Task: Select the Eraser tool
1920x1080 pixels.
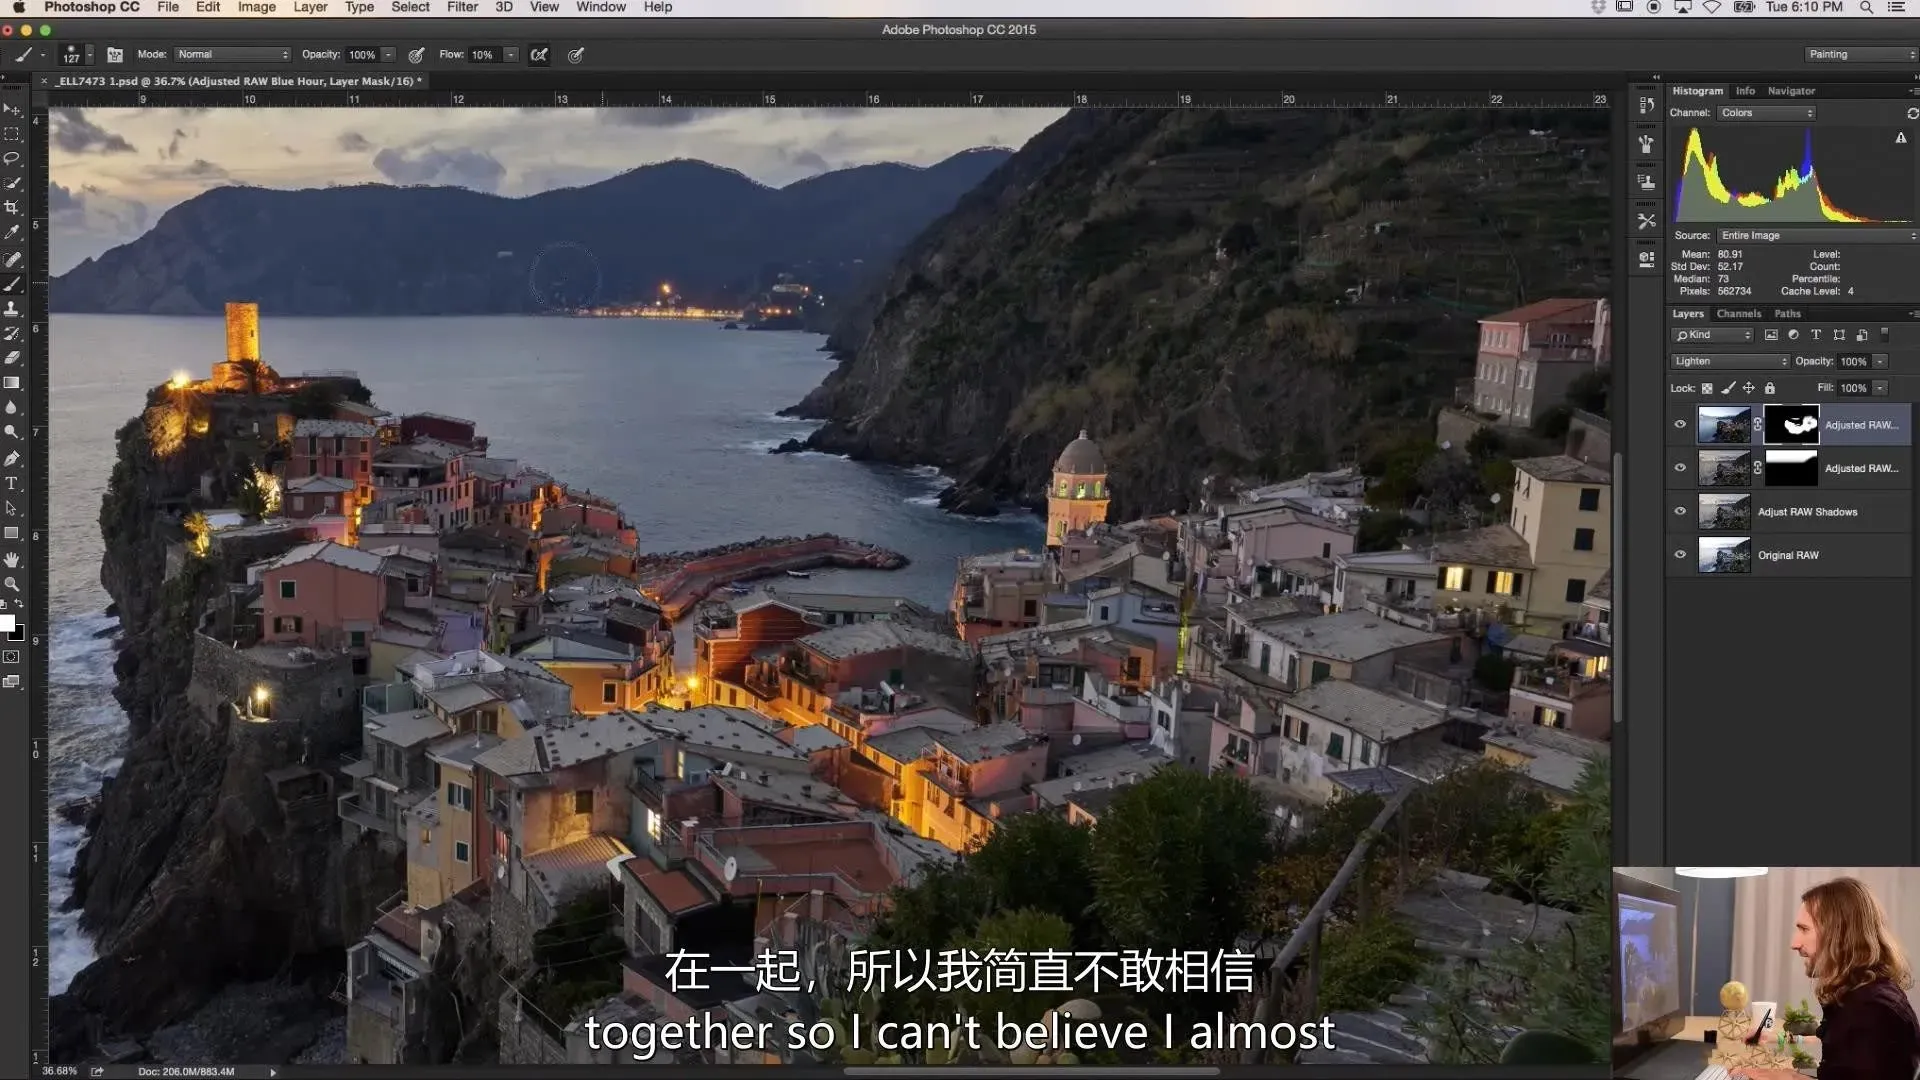Action: click(12, 358)
